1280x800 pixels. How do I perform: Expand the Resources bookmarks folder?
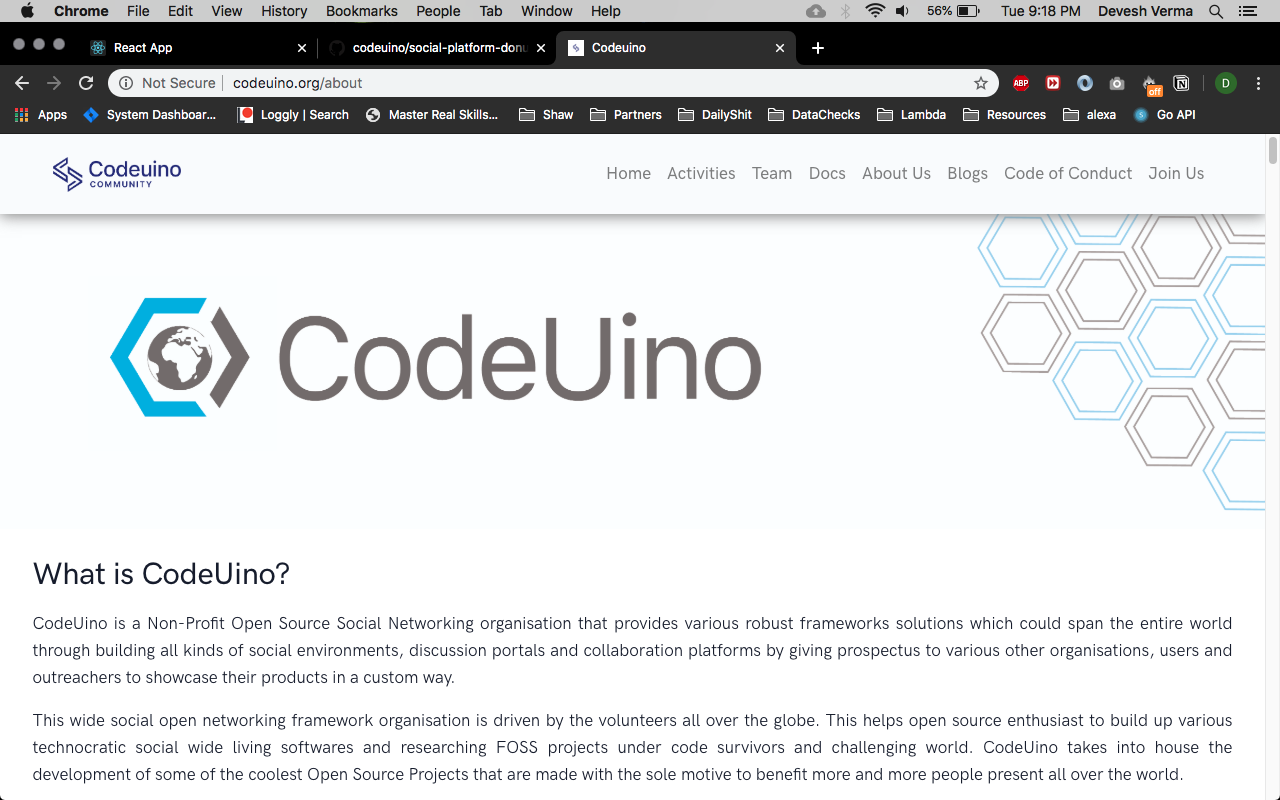point(1005,115)
